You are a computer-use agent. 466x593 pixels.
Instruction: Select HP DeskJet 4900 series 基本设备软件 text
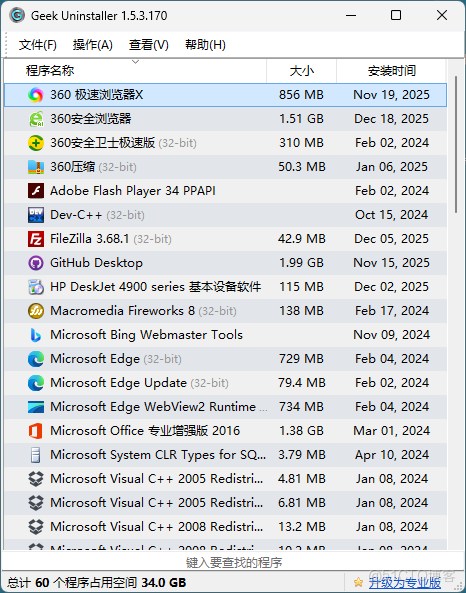tap(155, 287)
